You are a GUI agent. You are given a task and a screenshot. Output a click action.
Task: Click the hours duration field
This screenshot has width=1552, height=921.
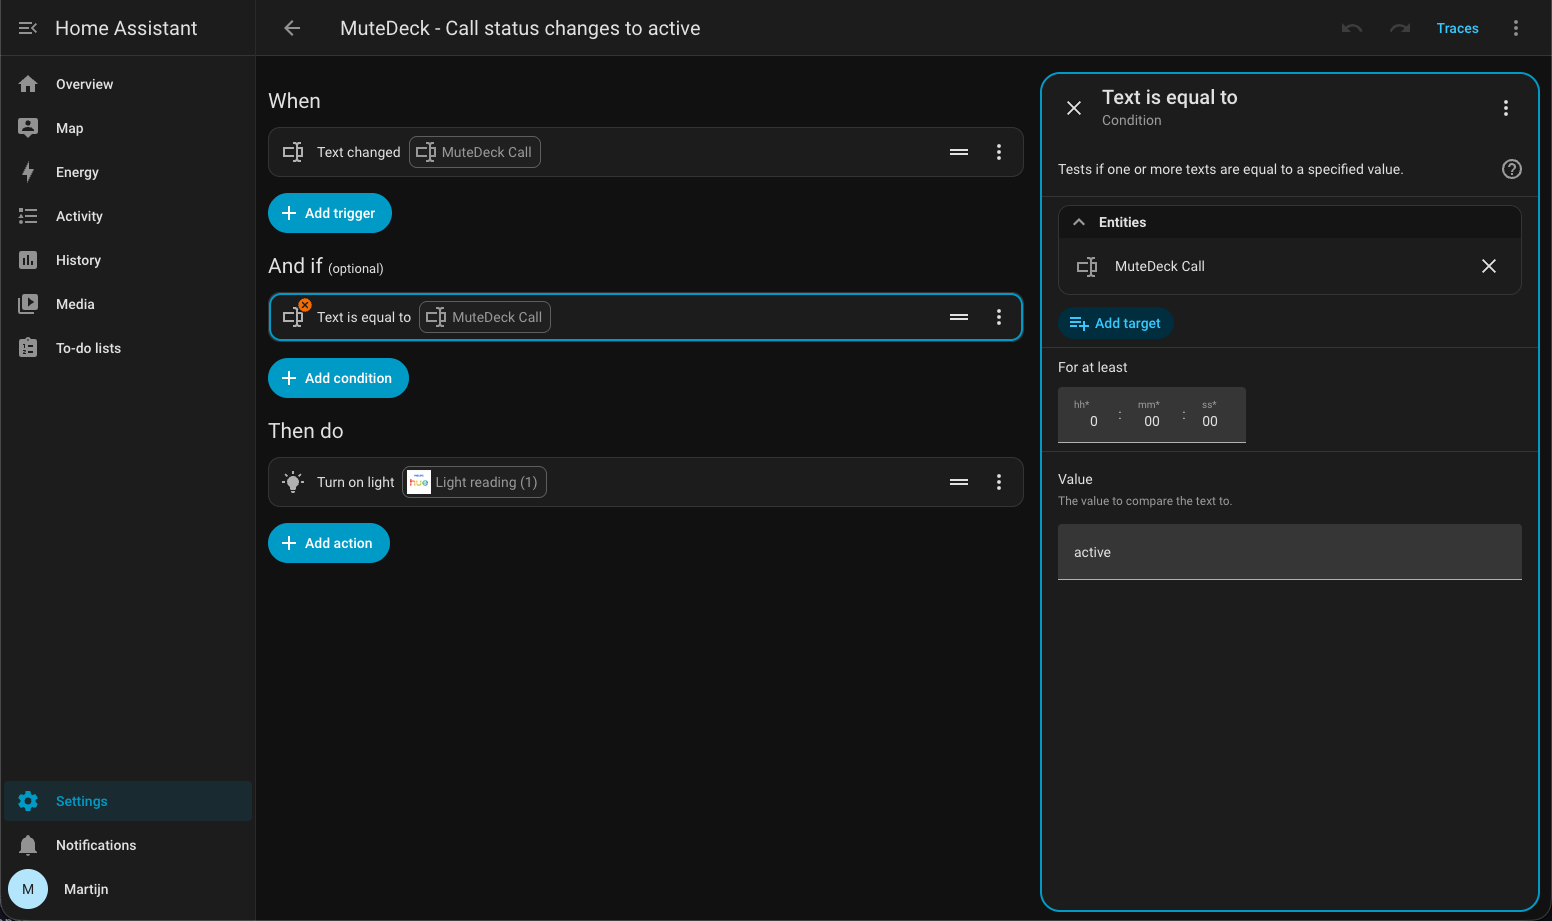pos(1090,415)
